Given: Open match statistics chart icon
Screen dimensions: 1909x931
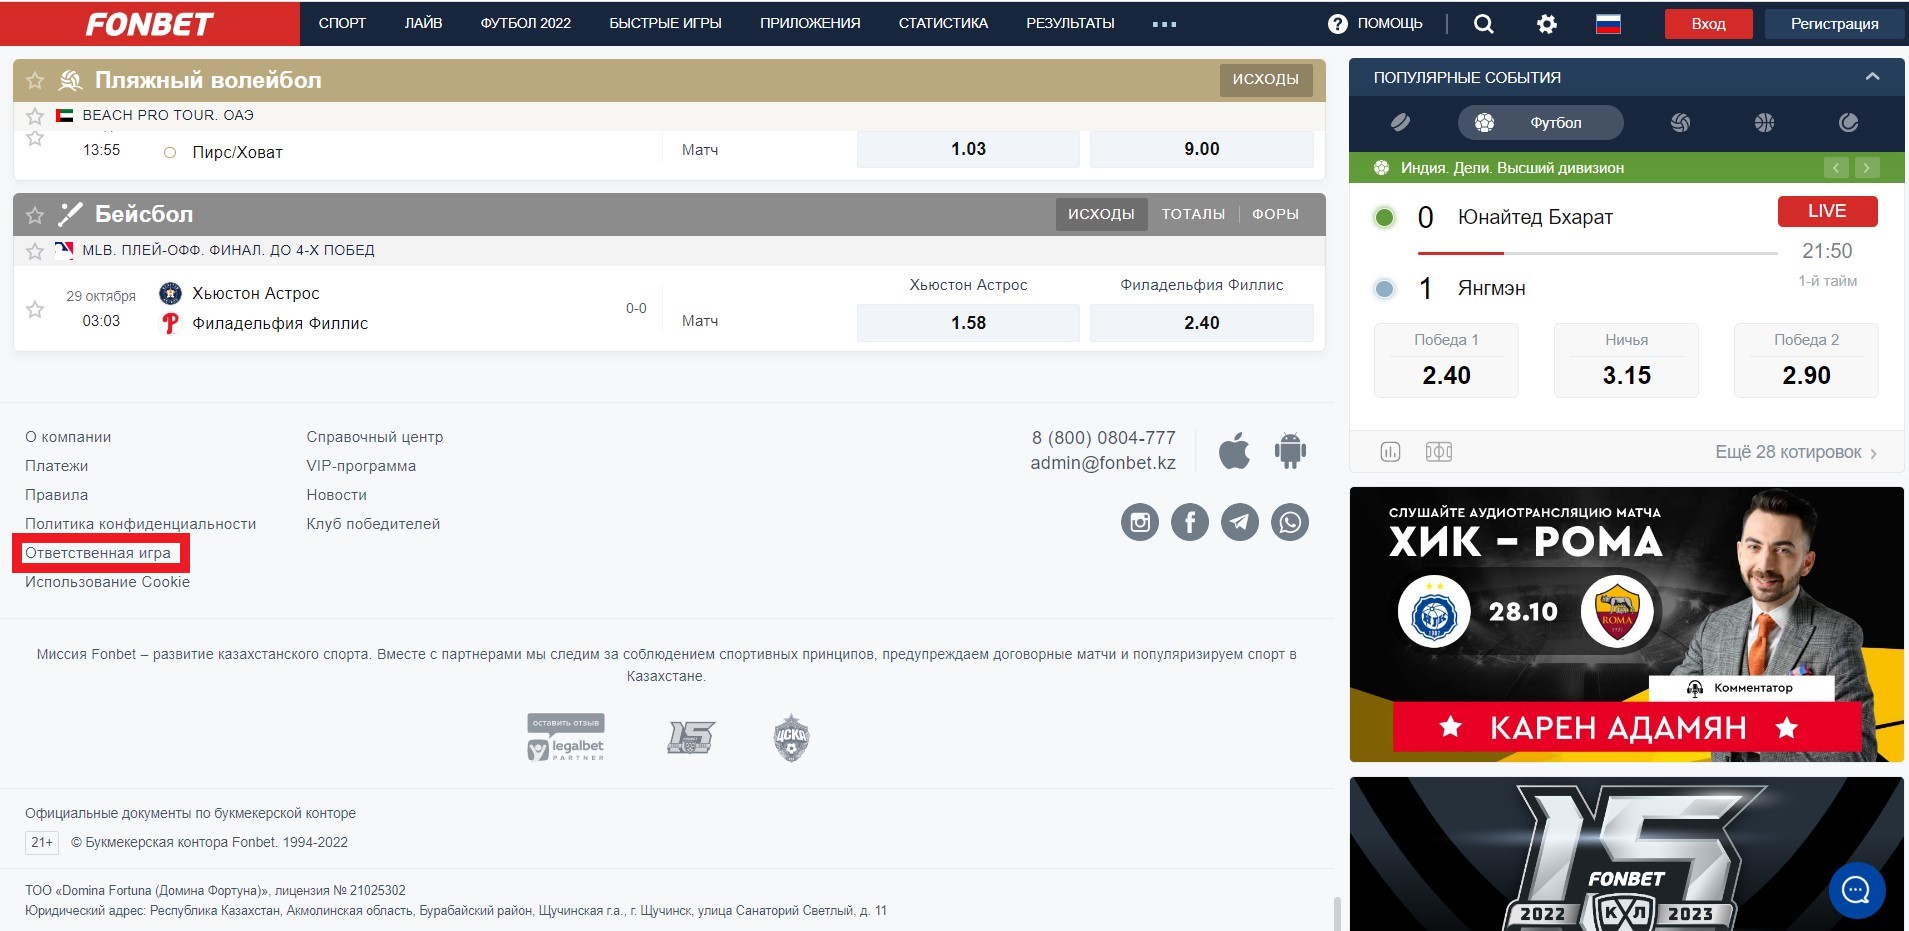Looking at the screenshot, I should (1390, 452).
